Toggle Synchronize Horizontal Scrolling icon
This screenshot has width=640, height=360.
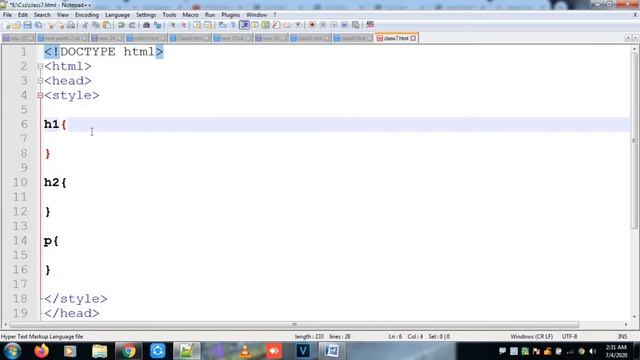point(208,25)
